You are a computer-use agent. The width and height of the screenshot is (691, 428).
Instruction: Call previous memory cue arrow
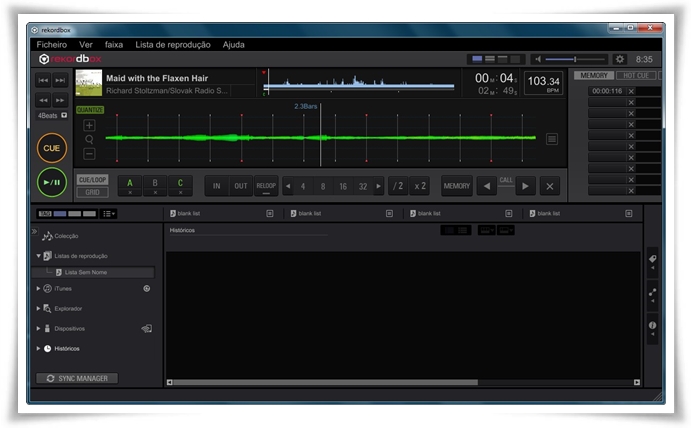pyautogui.click(x=487, y=186)
